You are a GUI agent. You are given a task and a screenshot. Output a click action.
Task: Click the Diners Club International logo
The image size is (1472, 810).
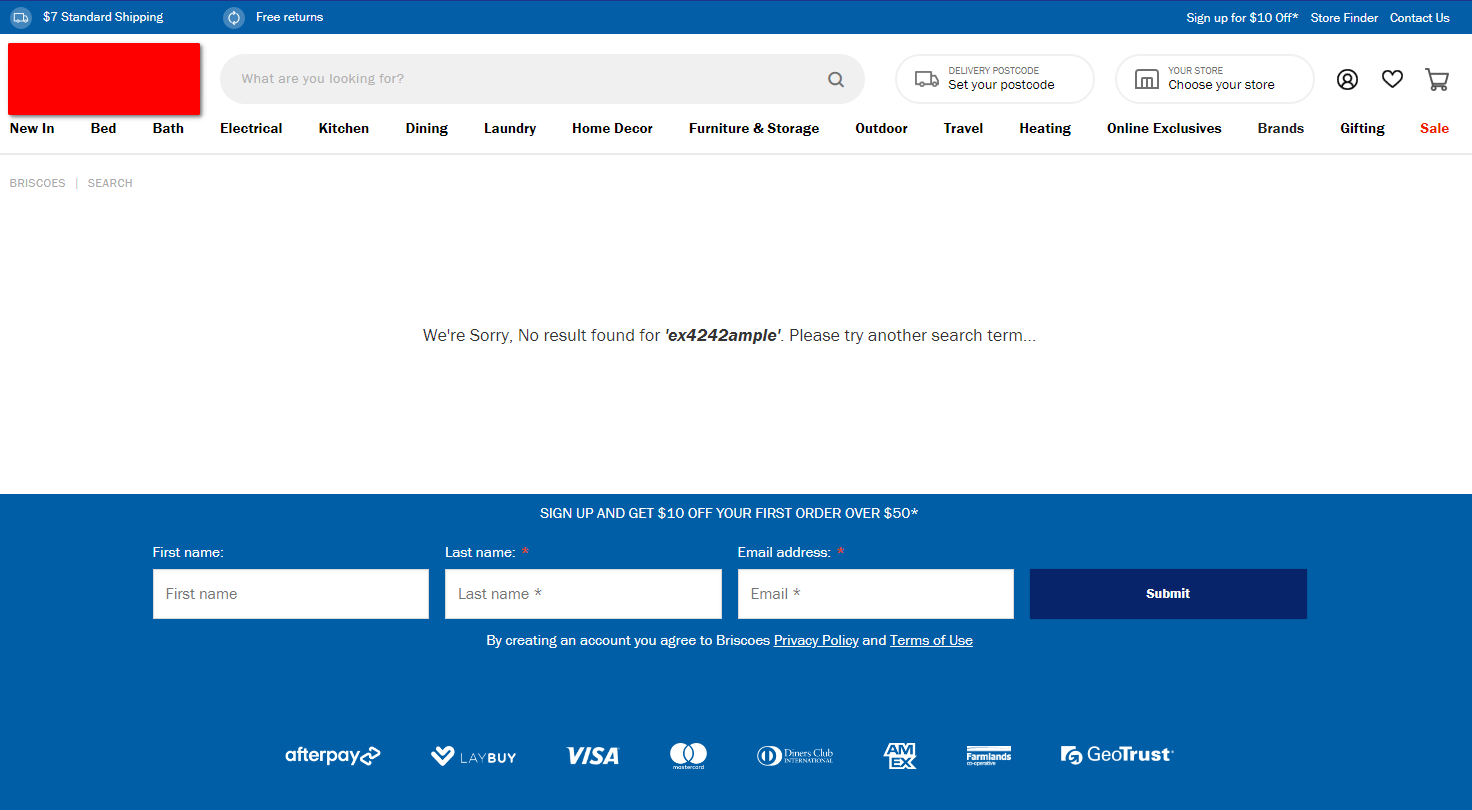795,756
